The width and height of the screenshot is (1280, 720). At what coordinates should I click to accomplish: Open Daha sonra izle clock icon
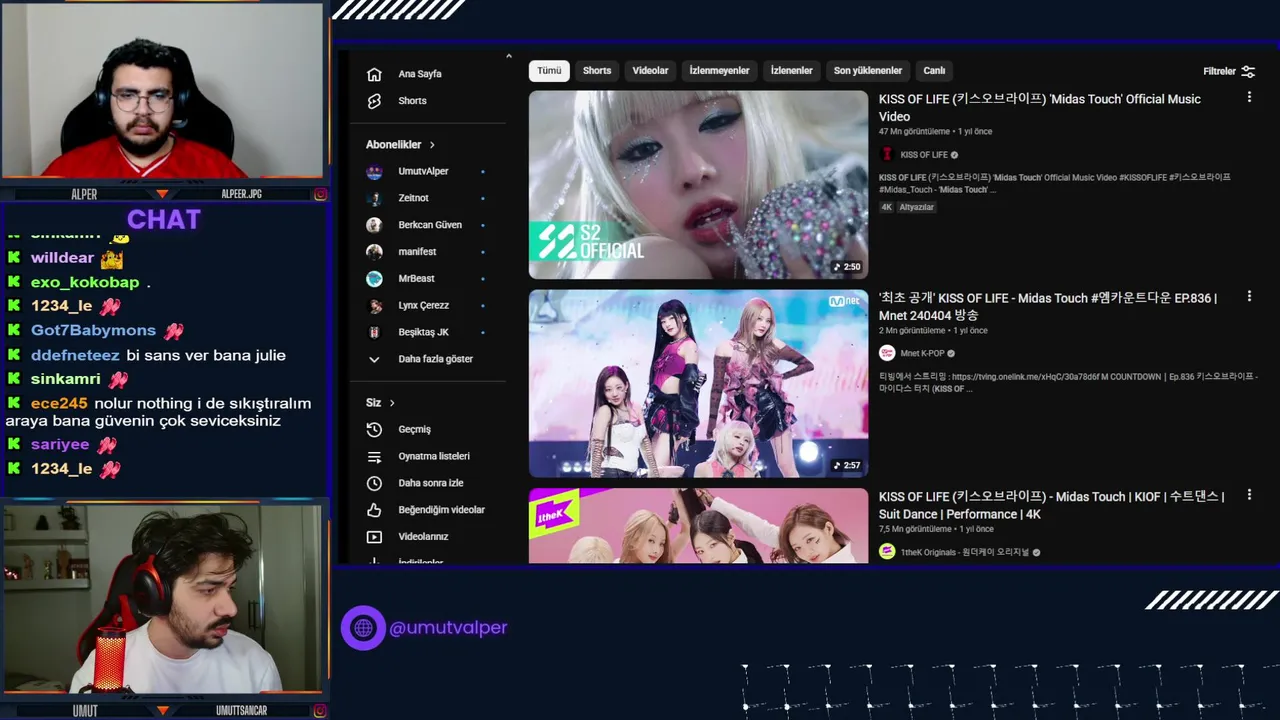(374, 483)
